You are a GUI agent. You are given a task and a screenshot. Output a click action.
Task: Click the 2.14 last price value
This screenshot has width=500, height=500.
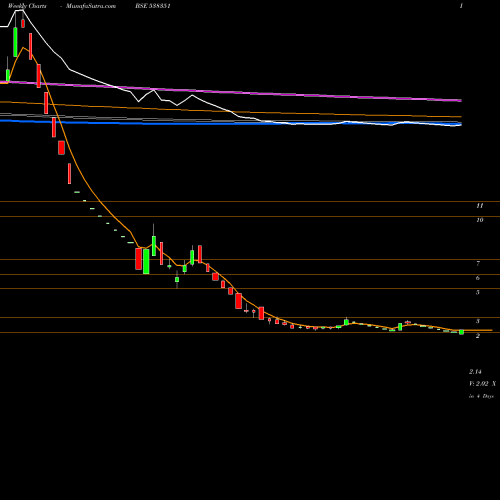[475, 371]
